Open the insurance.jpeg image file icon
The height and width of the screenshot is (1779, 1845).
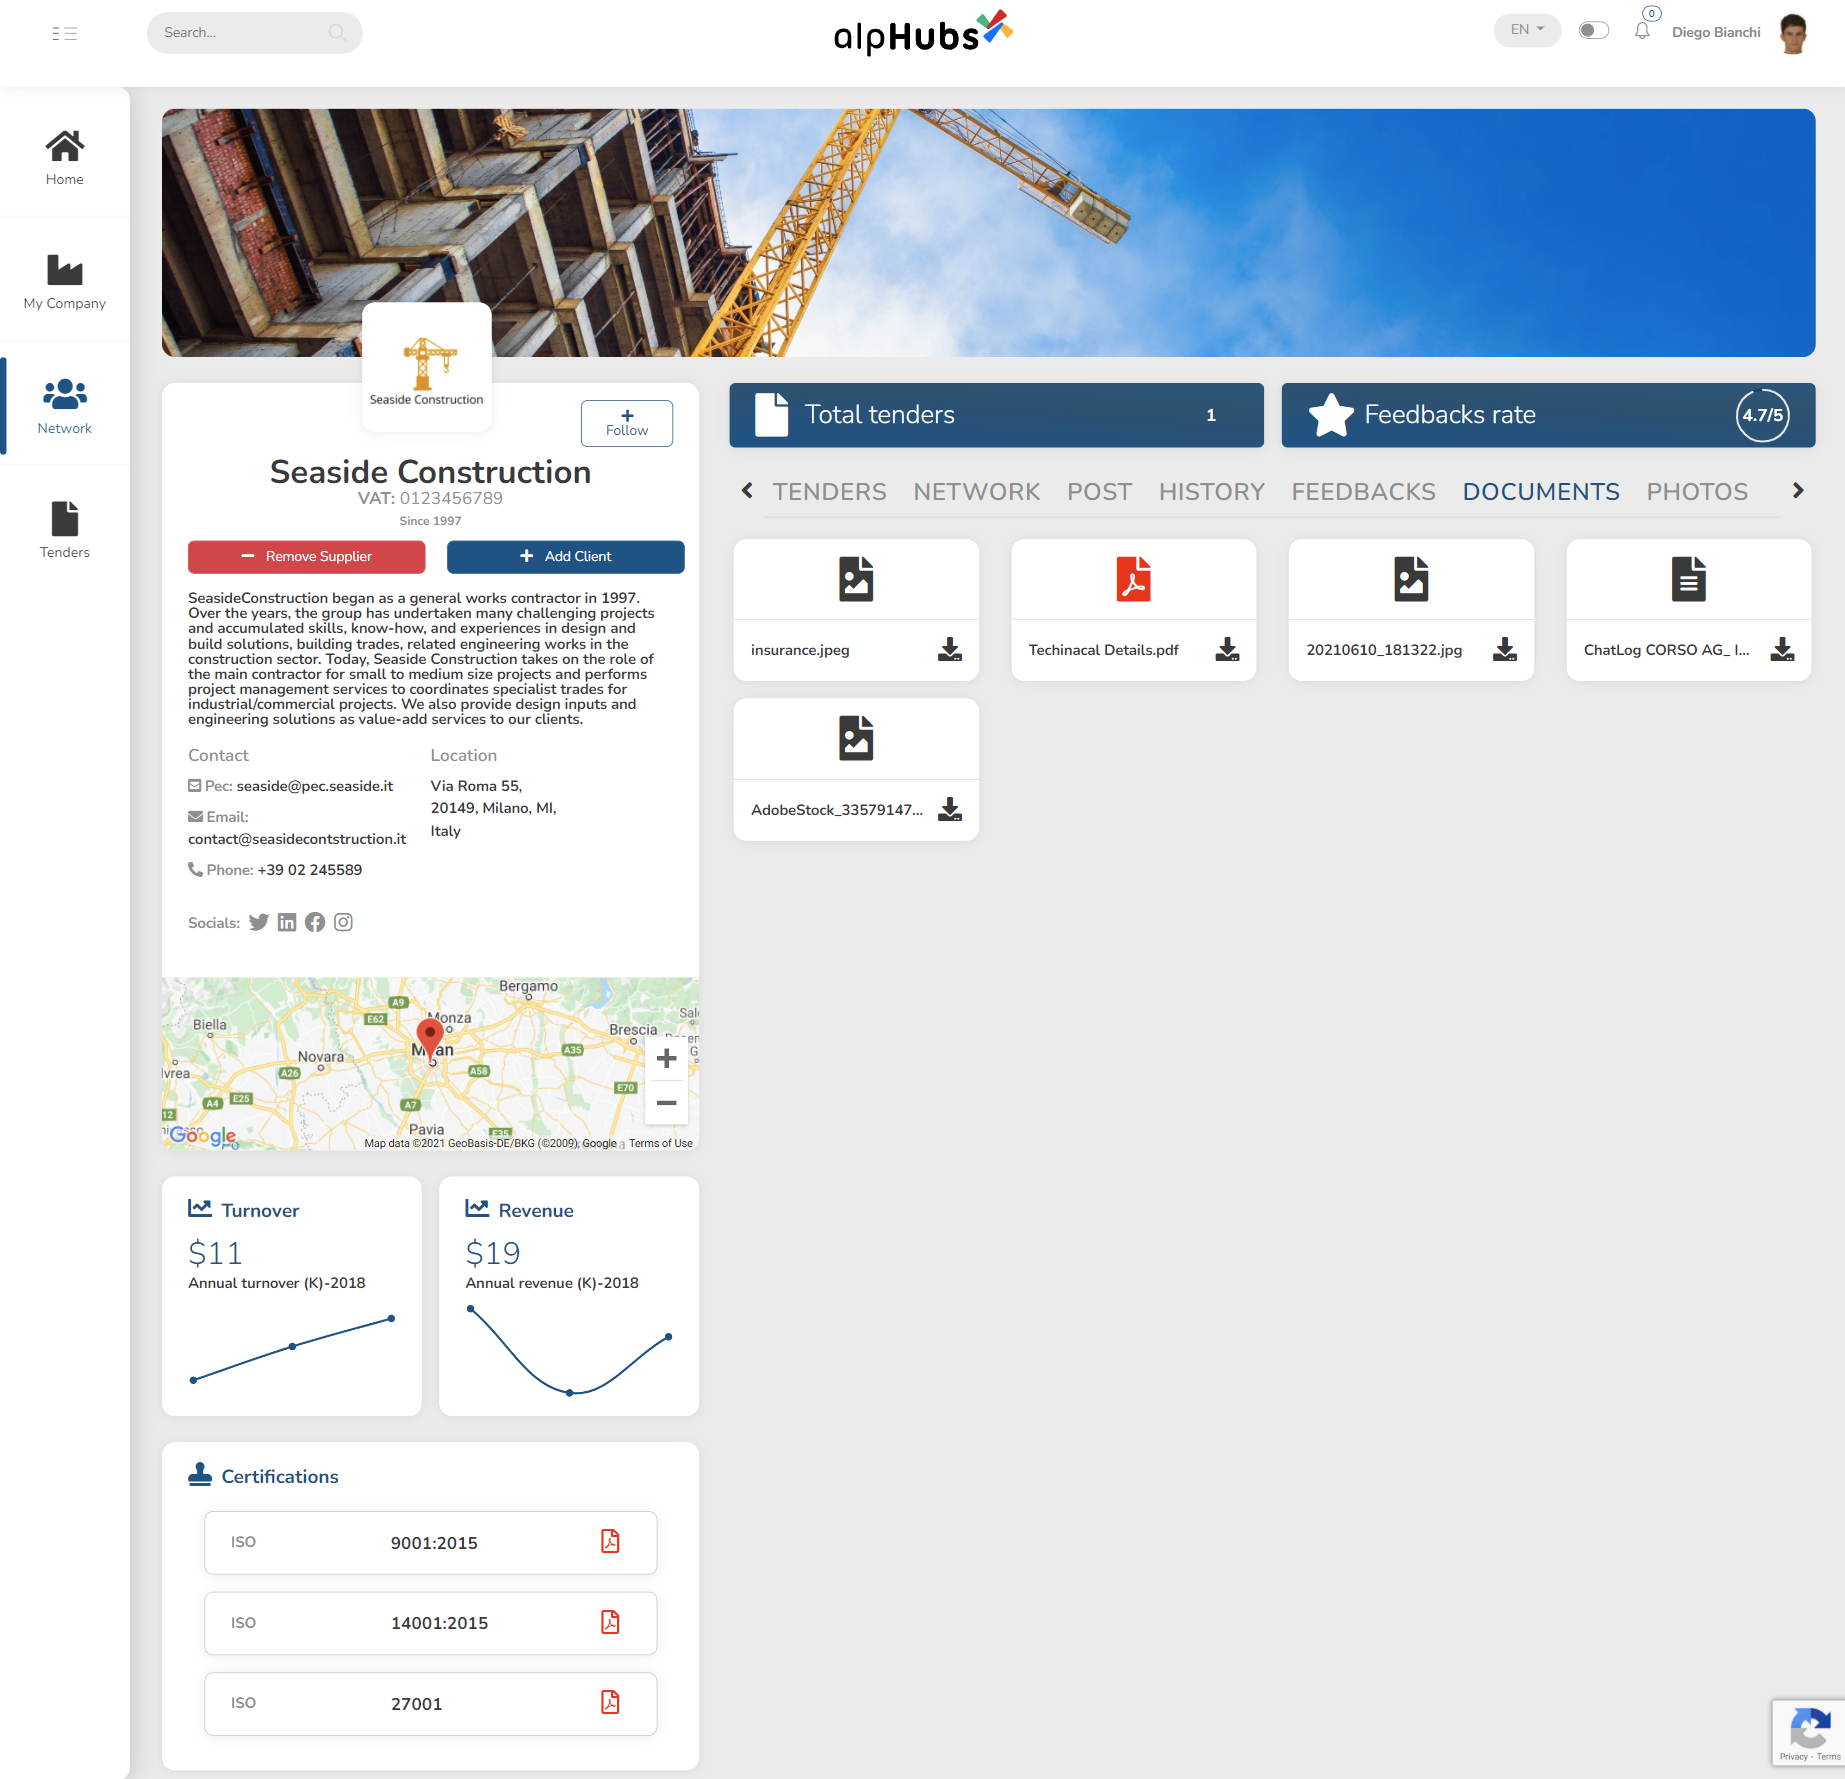(x=856, y=579)
